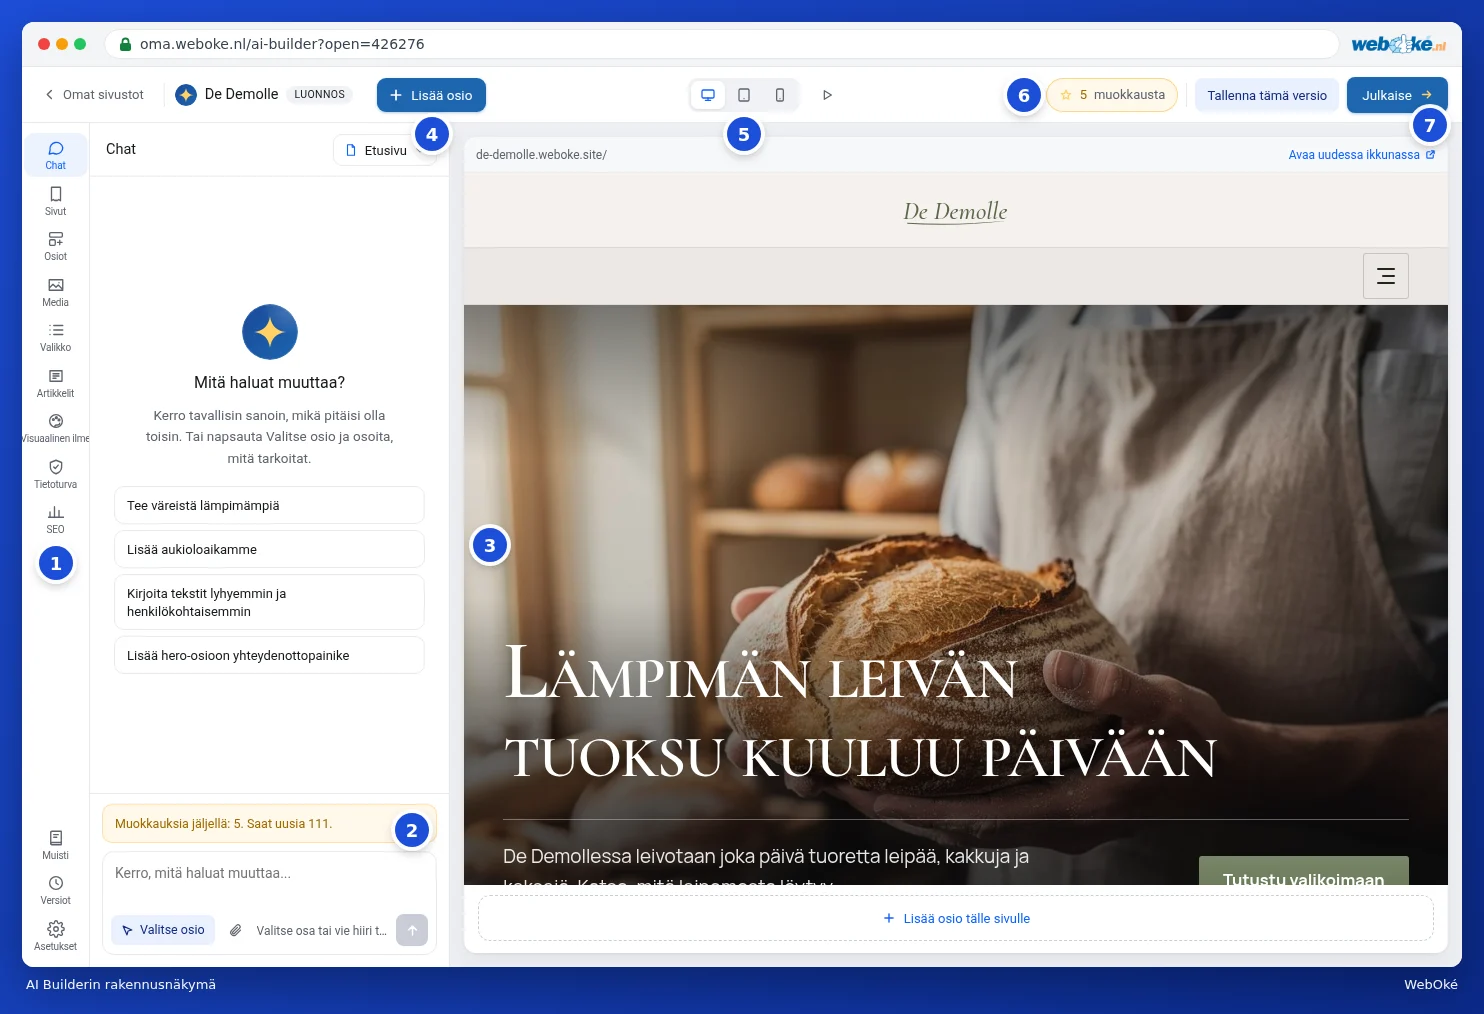Publish the site with Julkaise
This screenshot has width=1484, height=1014.
(1397, 95)
